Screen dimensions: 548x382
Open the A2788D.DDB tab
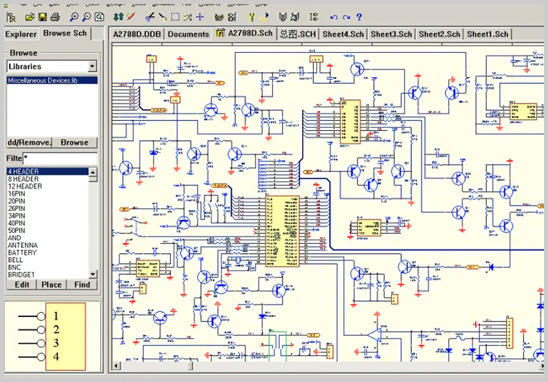click(x=137, y=34)
